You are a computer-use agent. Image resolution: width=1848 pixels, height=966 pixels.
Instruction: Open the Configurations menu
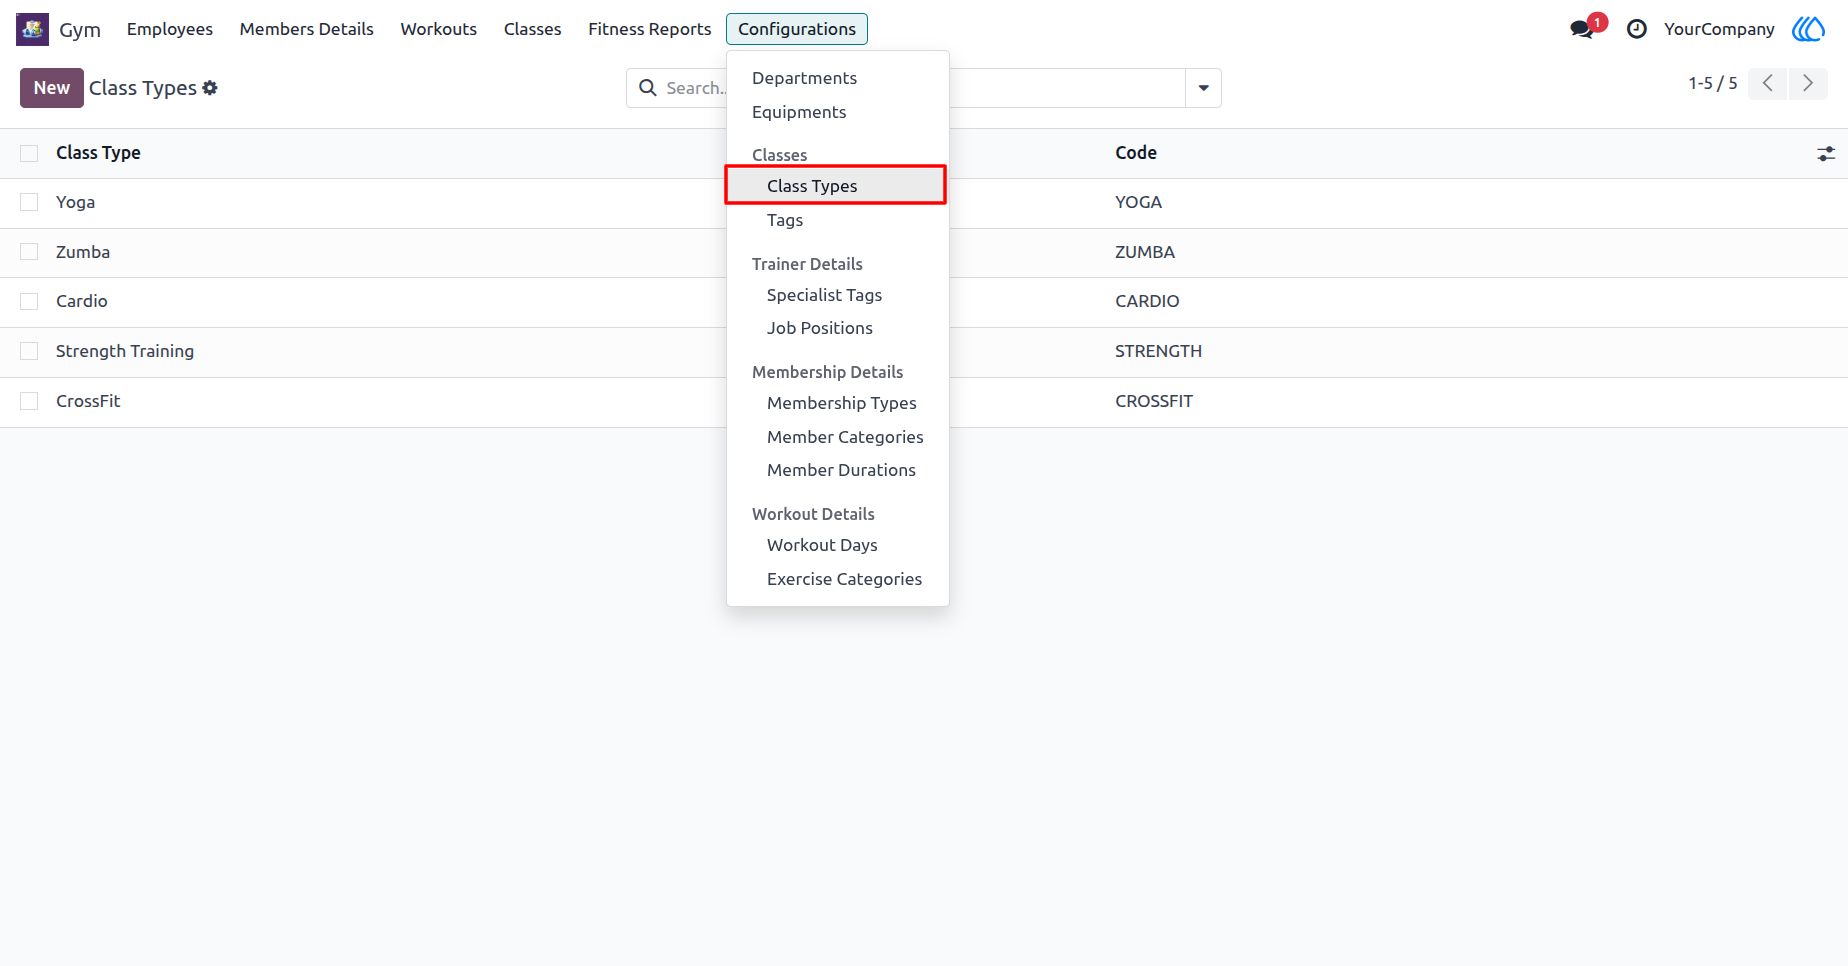click(797, 29)
